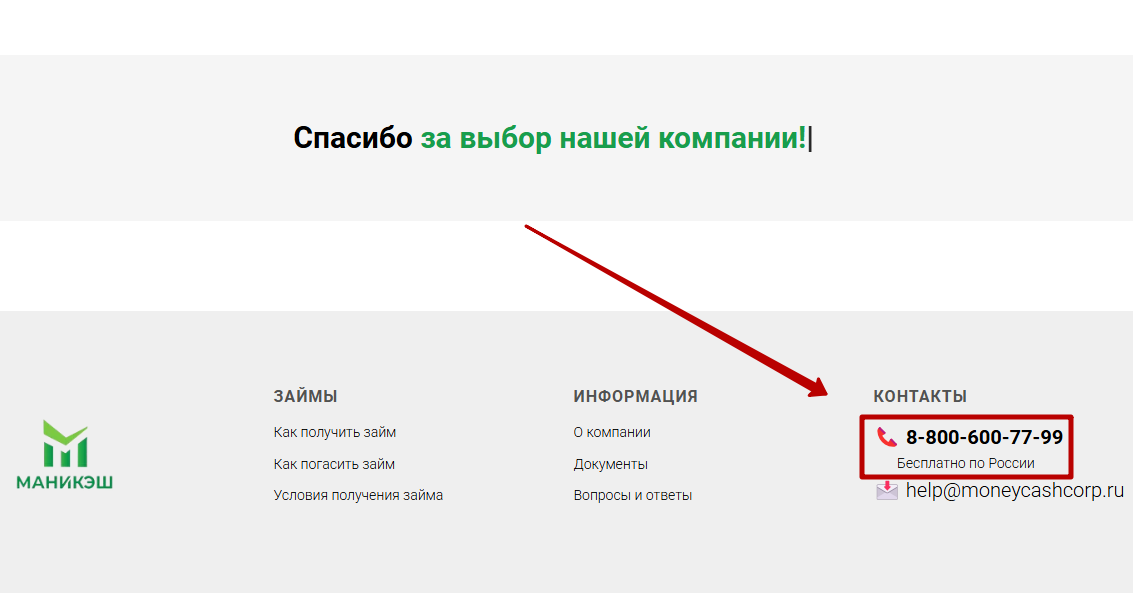The image size is (1133, 593).
Task: Open the 'Как получить займ' link
Action: pyautogui.click(x=335, y=433)
